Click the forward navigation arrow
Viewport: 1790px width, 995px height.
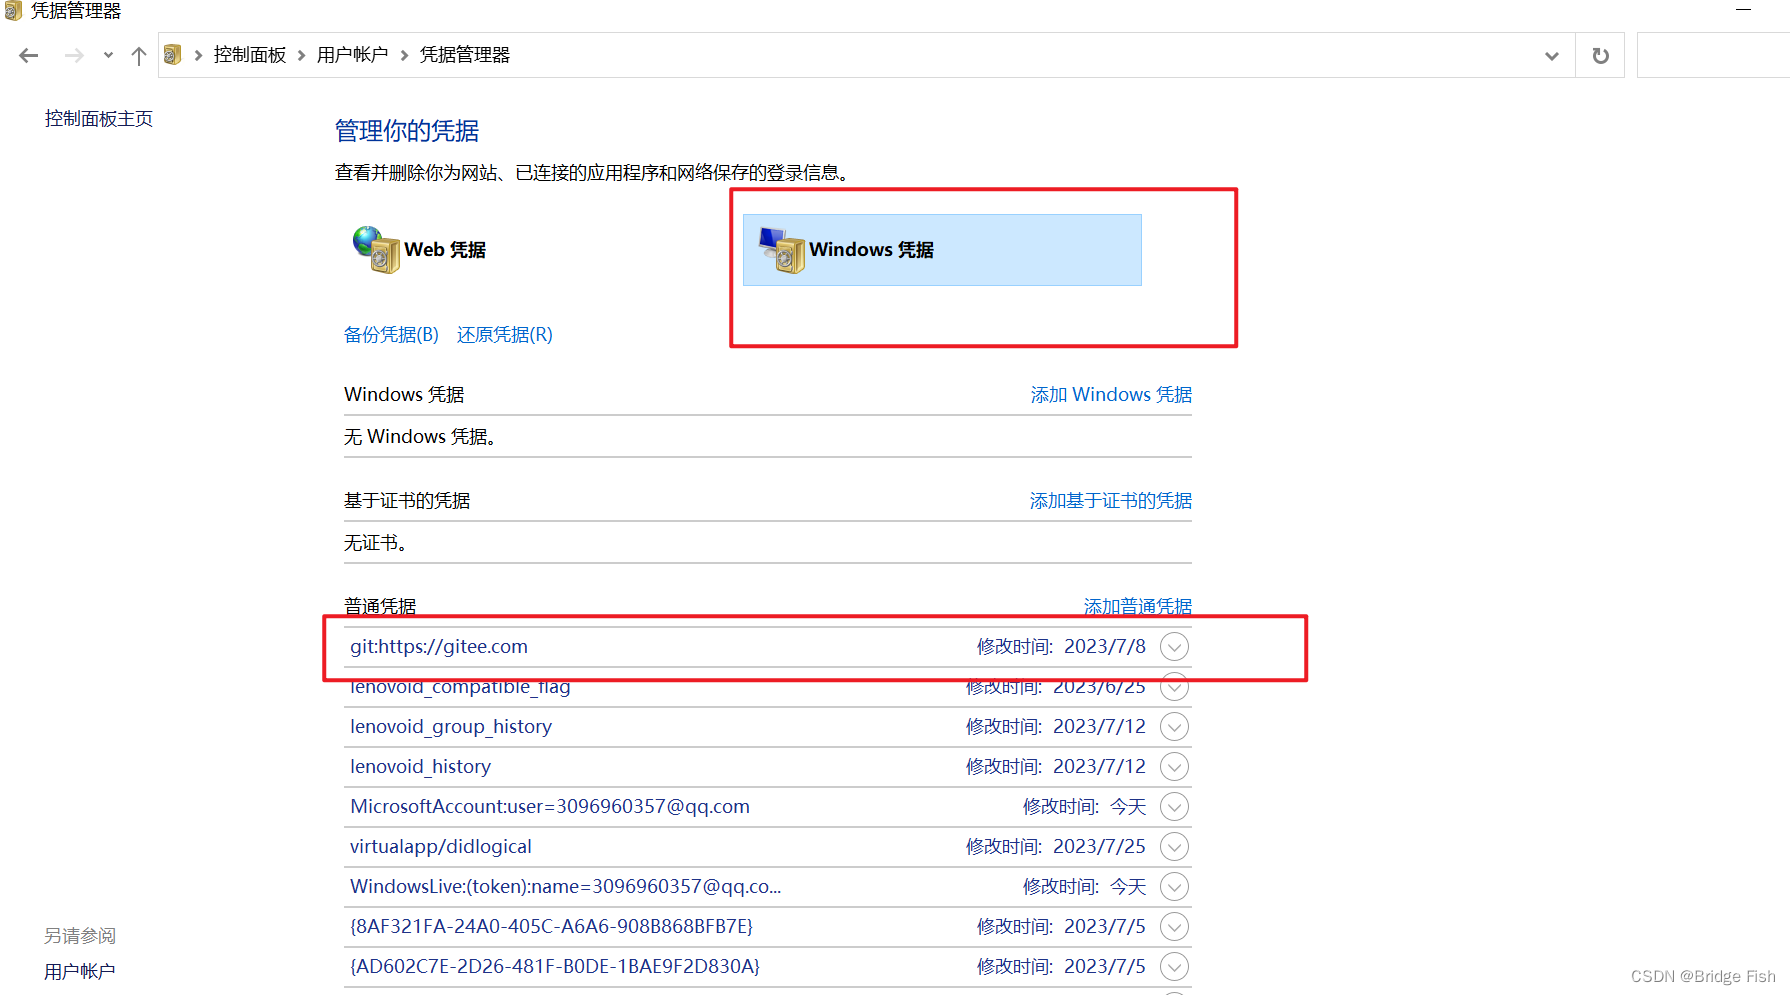point(73,55)
